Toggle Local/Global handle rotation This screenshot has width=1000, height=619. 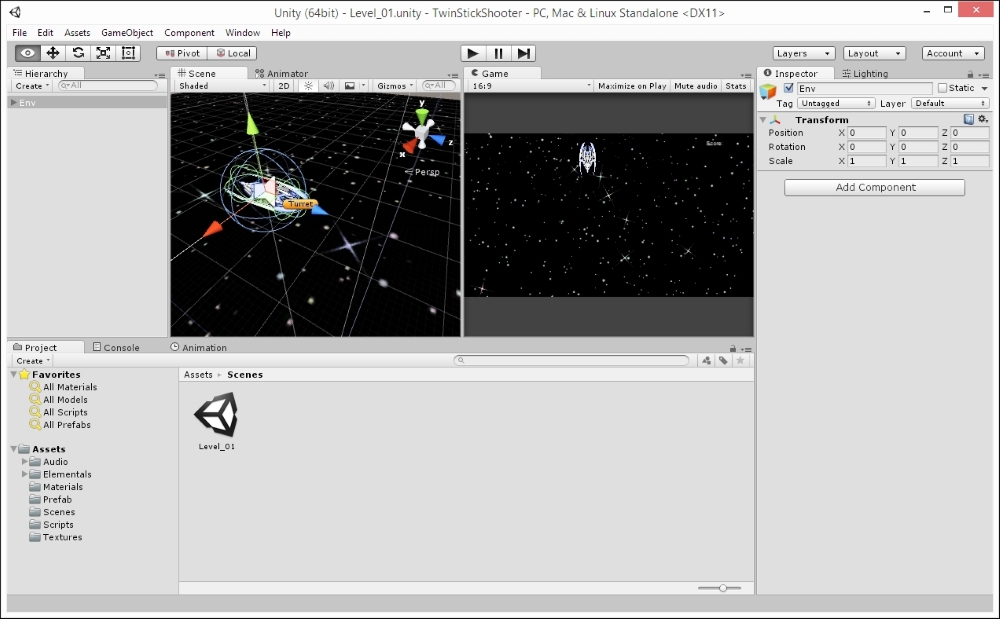232,54
